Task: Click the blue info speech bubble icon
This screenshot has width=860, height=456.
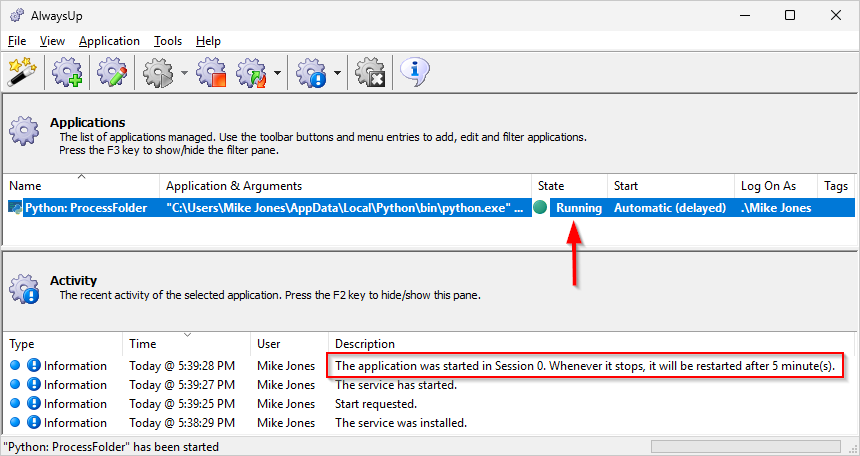Action: [x=414, y=72]
